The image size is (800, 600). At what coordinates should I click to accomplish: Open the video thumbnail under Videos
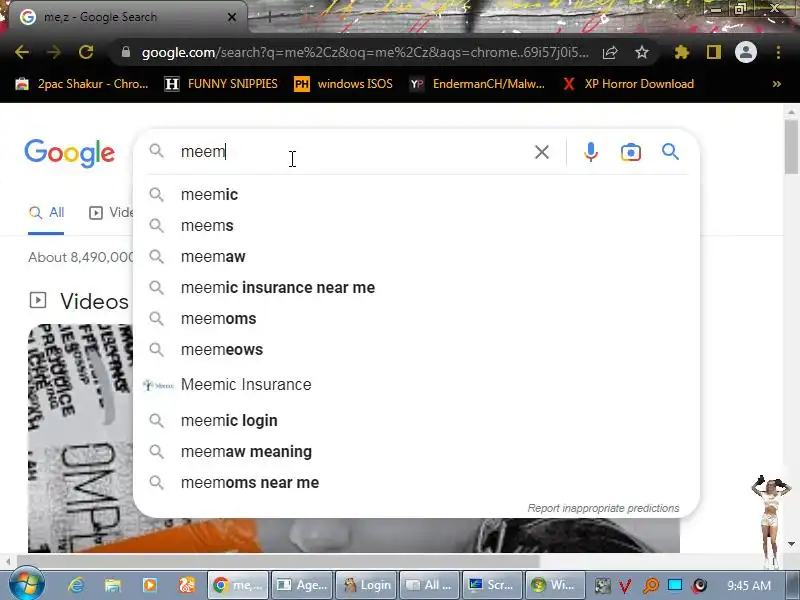tap(80, 438)
